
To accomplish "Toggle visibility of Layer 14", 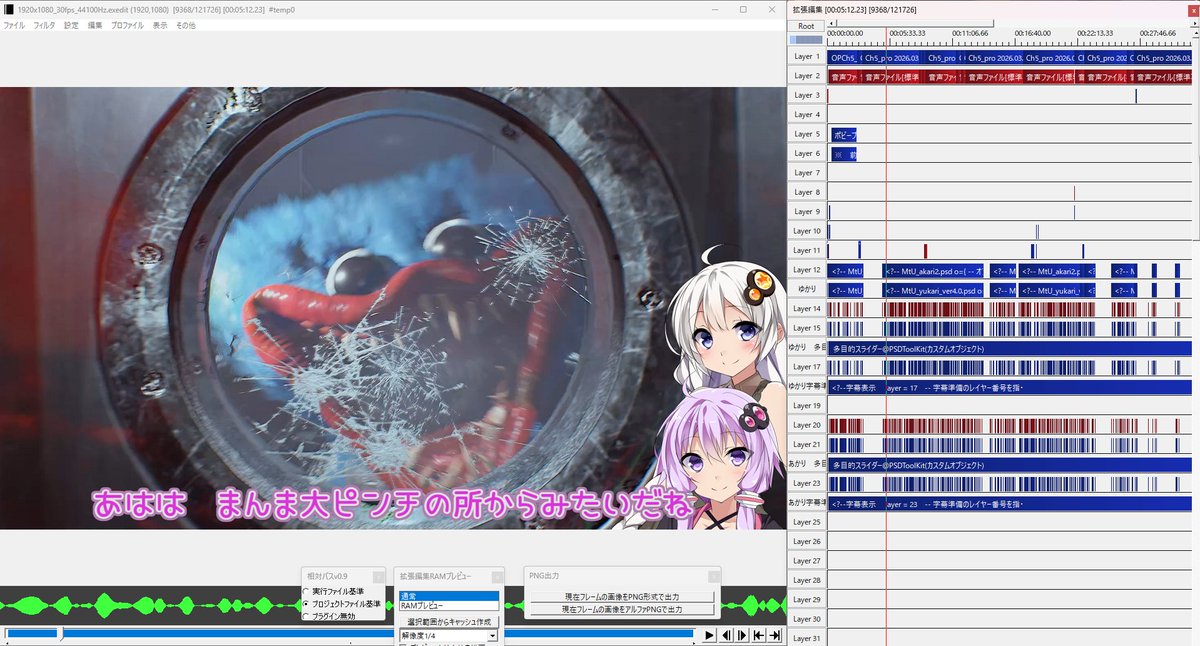I will (x=806, y=309).
